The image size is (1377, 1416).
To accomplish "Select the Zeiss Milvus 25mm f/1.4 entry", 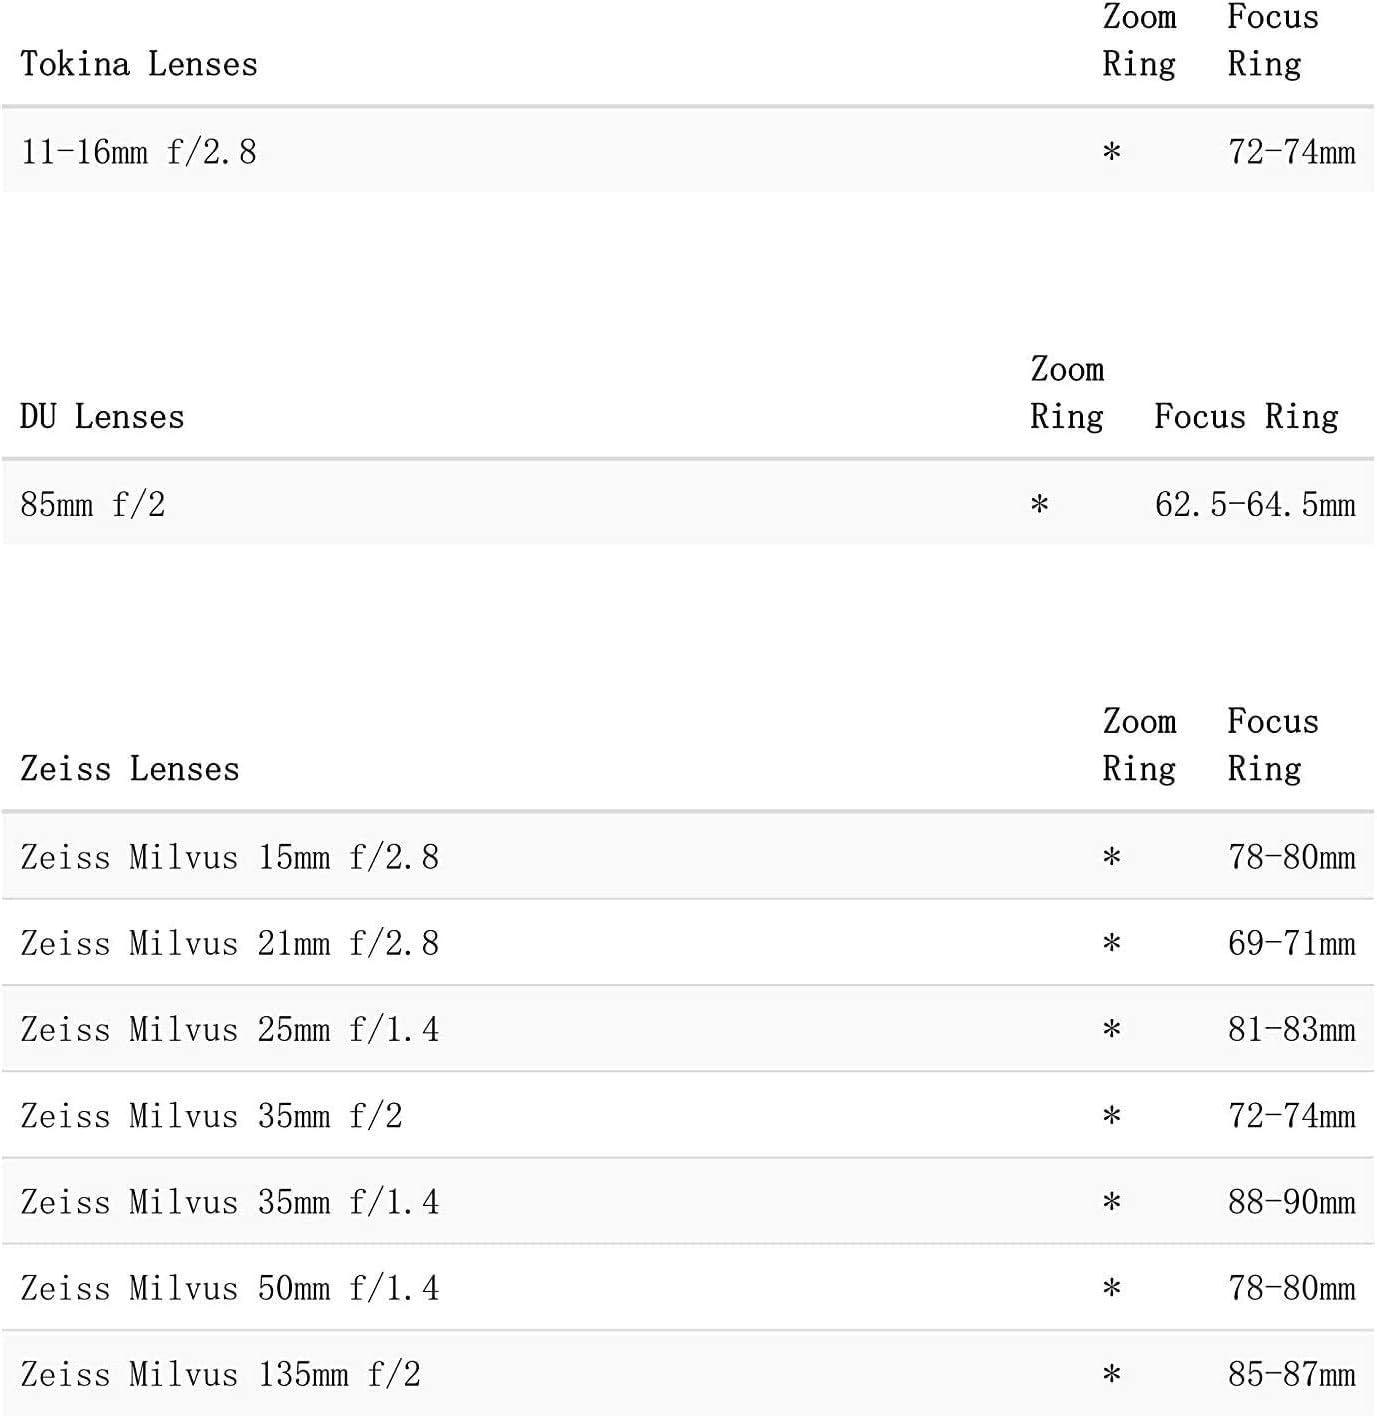I will [x=229, y=1029].
